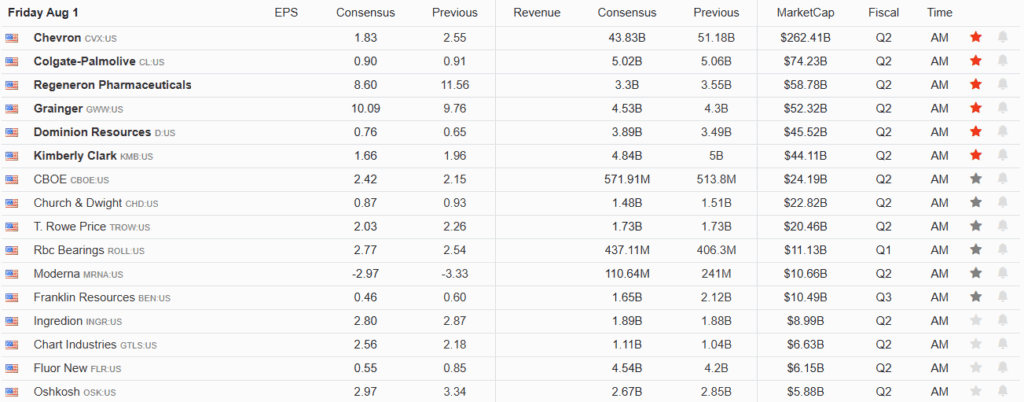Click the EPS column header
This screenshot has width=1024, height=402.
[x=286, y=12]
